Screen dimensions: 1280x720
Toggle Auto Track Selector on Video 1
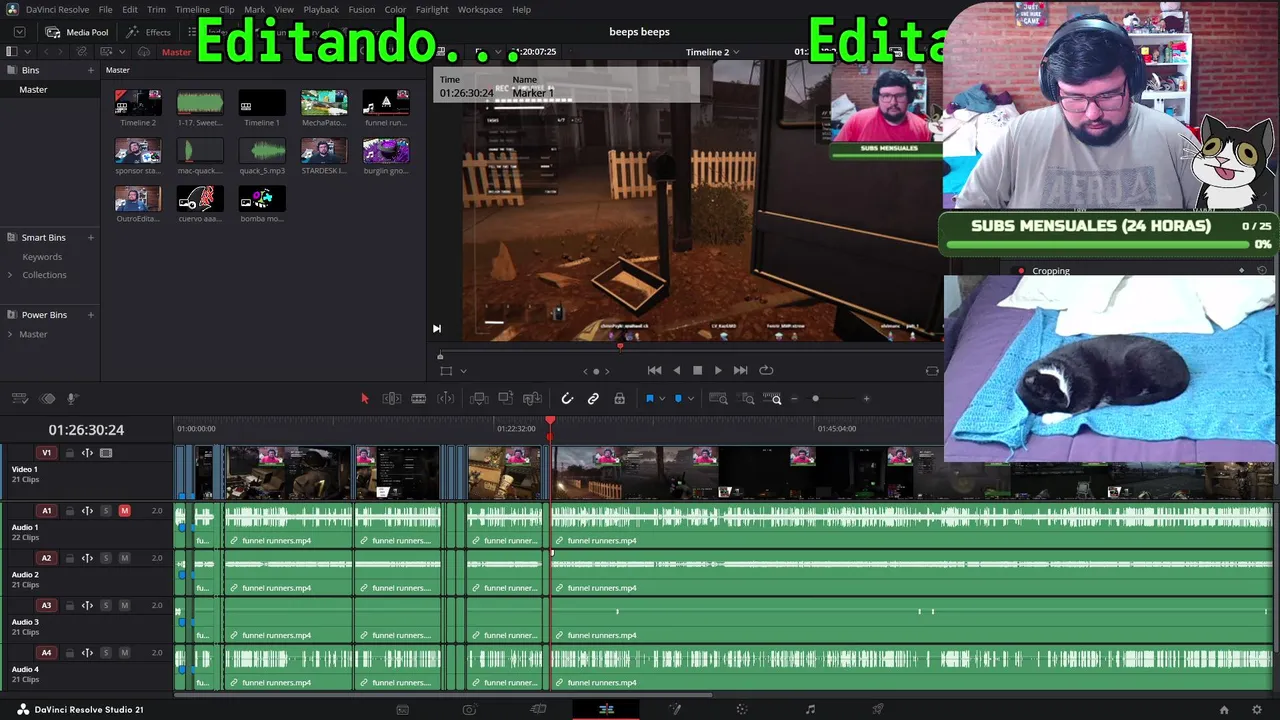click(87, 453)
